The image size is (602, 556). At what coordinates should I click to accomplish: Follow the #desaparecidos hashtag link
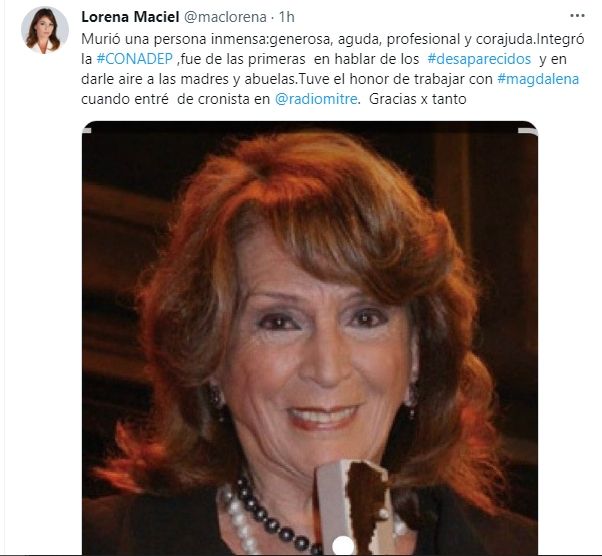click(479, 59)
